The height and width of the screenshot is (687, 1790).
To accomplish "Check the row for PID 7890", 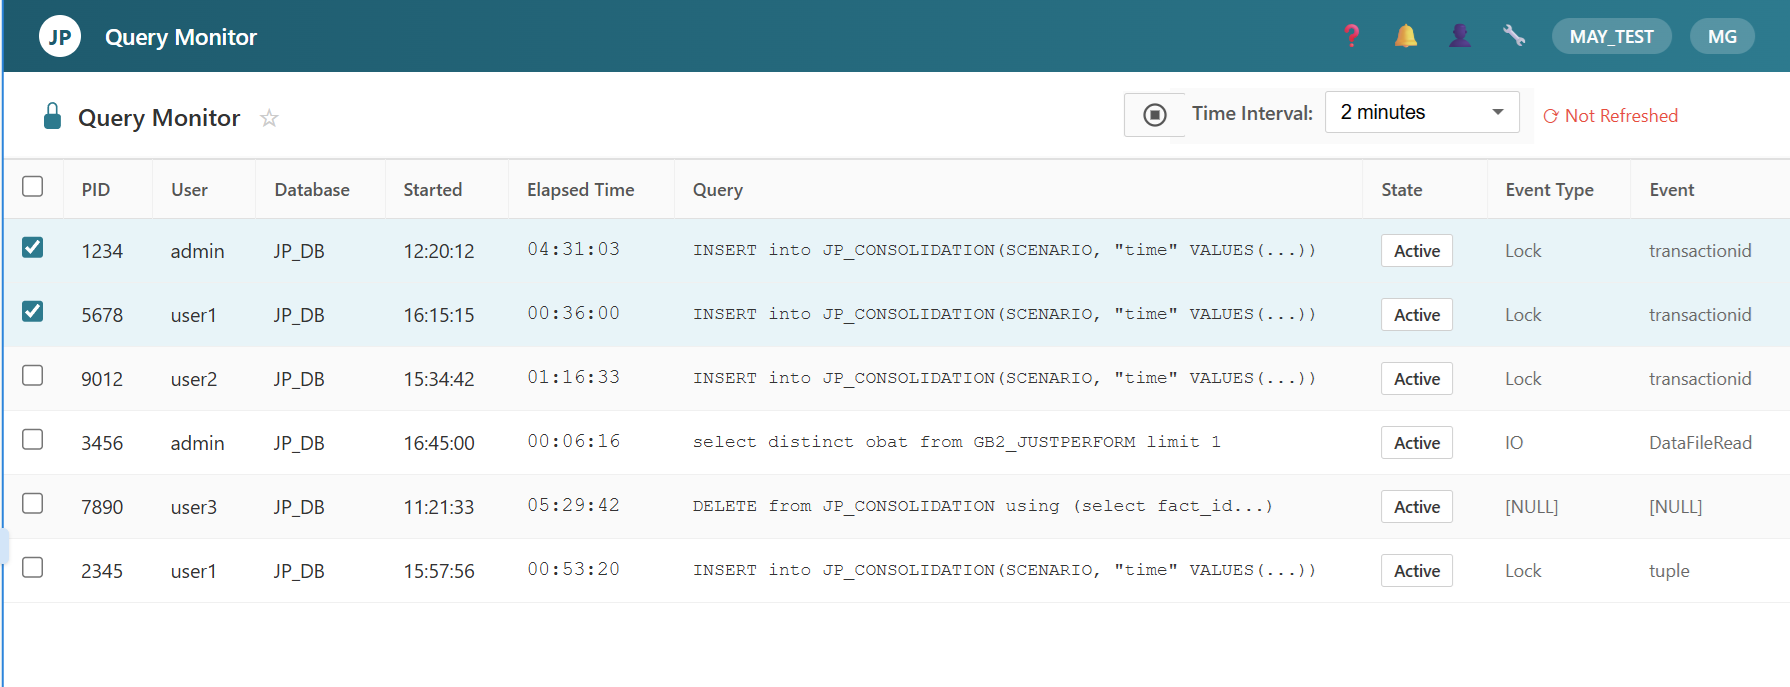I will pyautogui.click(x=33, y=503).
